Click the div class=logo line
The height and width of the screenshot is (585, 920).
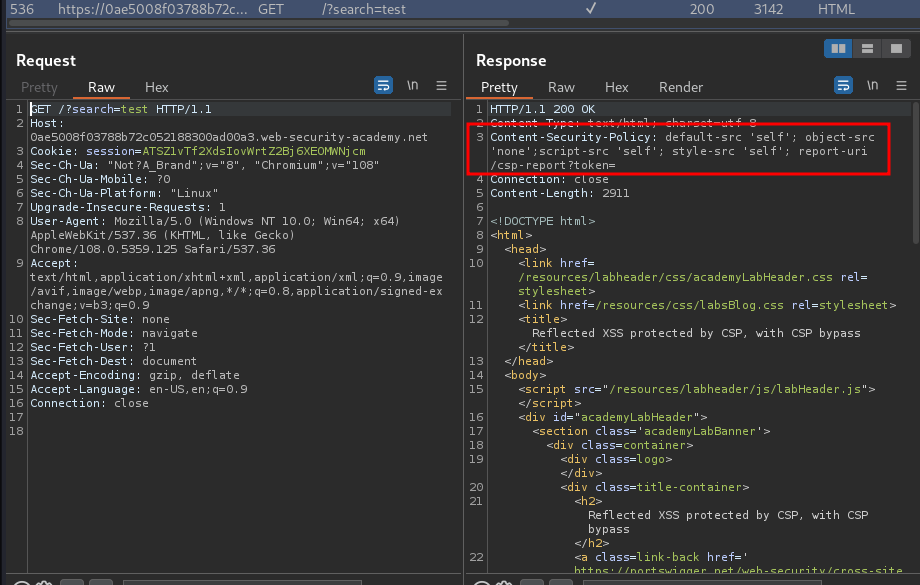[x=616, y=459]
